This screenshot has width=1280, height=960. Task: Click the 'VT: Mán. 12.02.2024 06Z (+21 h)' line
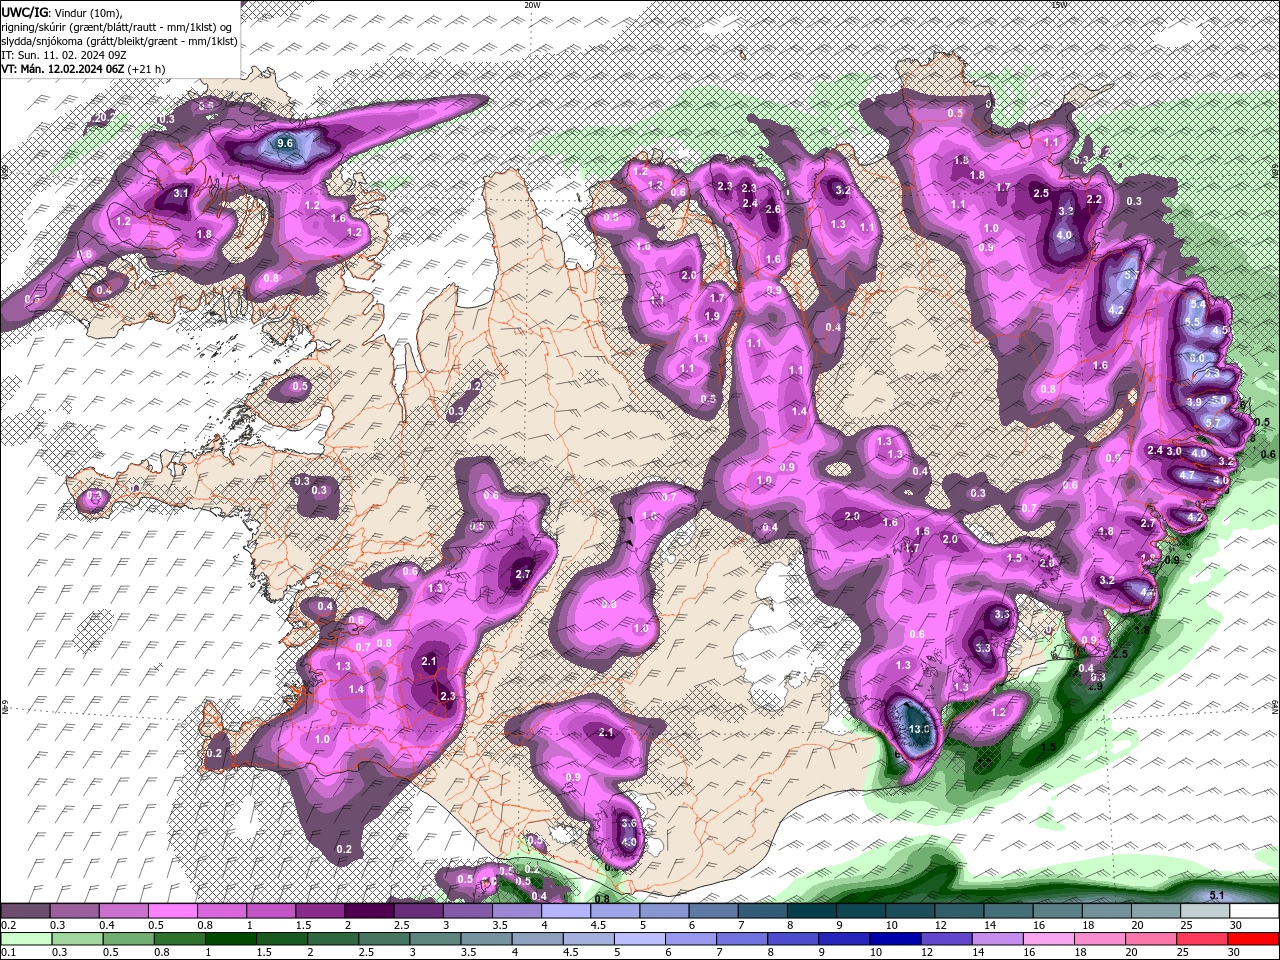tap(84, 68)
